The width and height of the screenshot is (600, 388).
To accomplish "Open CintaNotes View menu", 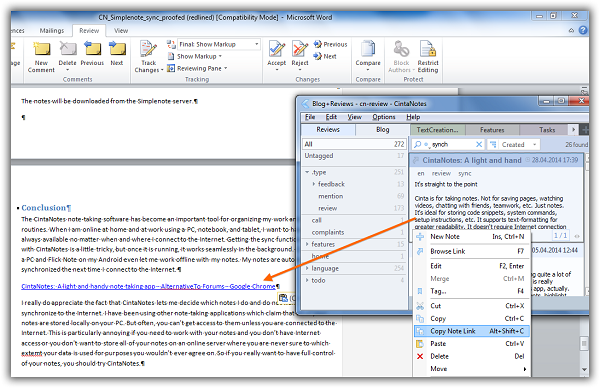I will tap(354, 117).
